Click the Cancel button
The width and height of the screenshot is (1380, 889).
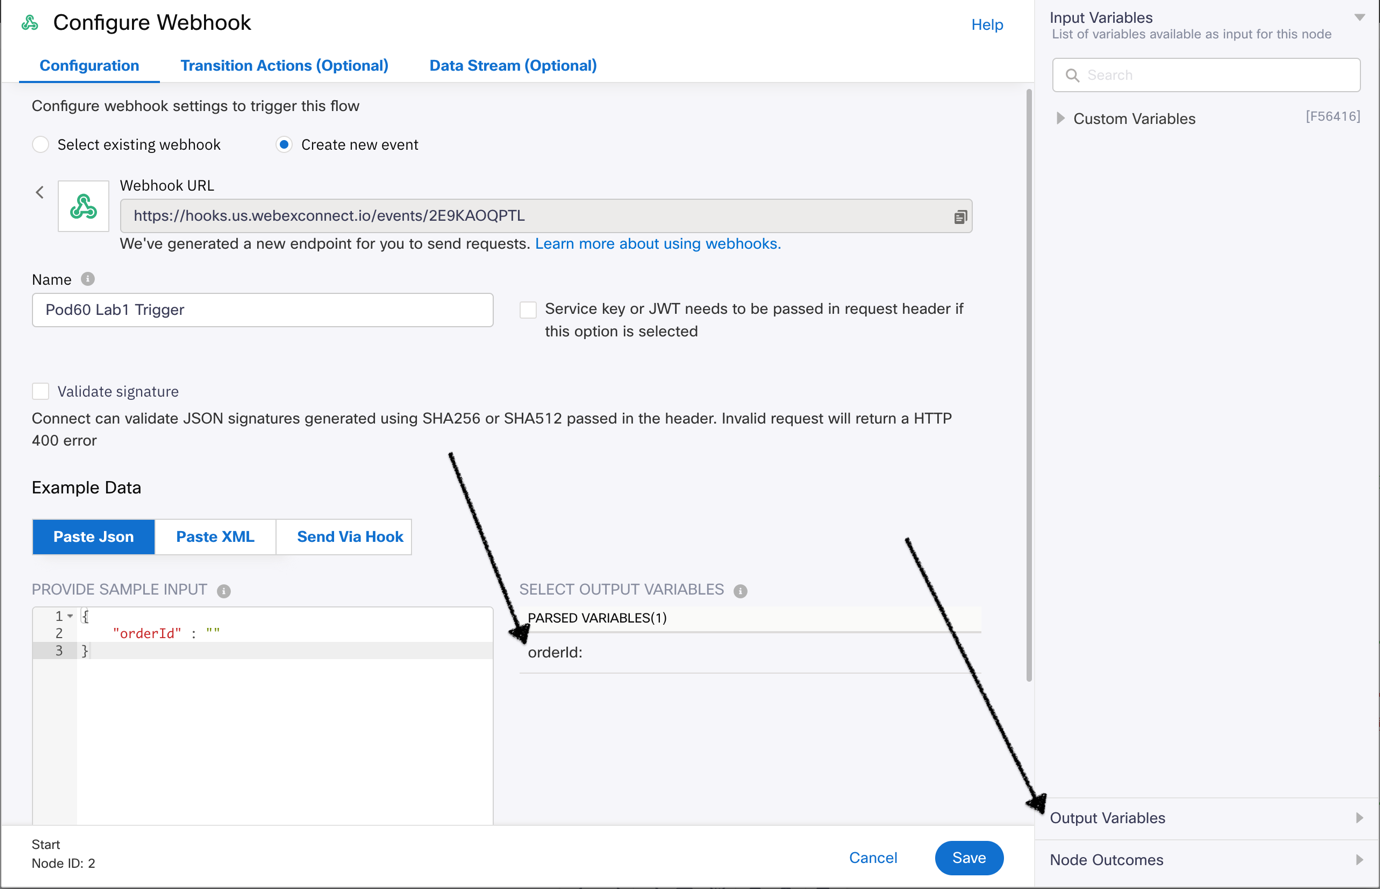coord(873,858)
